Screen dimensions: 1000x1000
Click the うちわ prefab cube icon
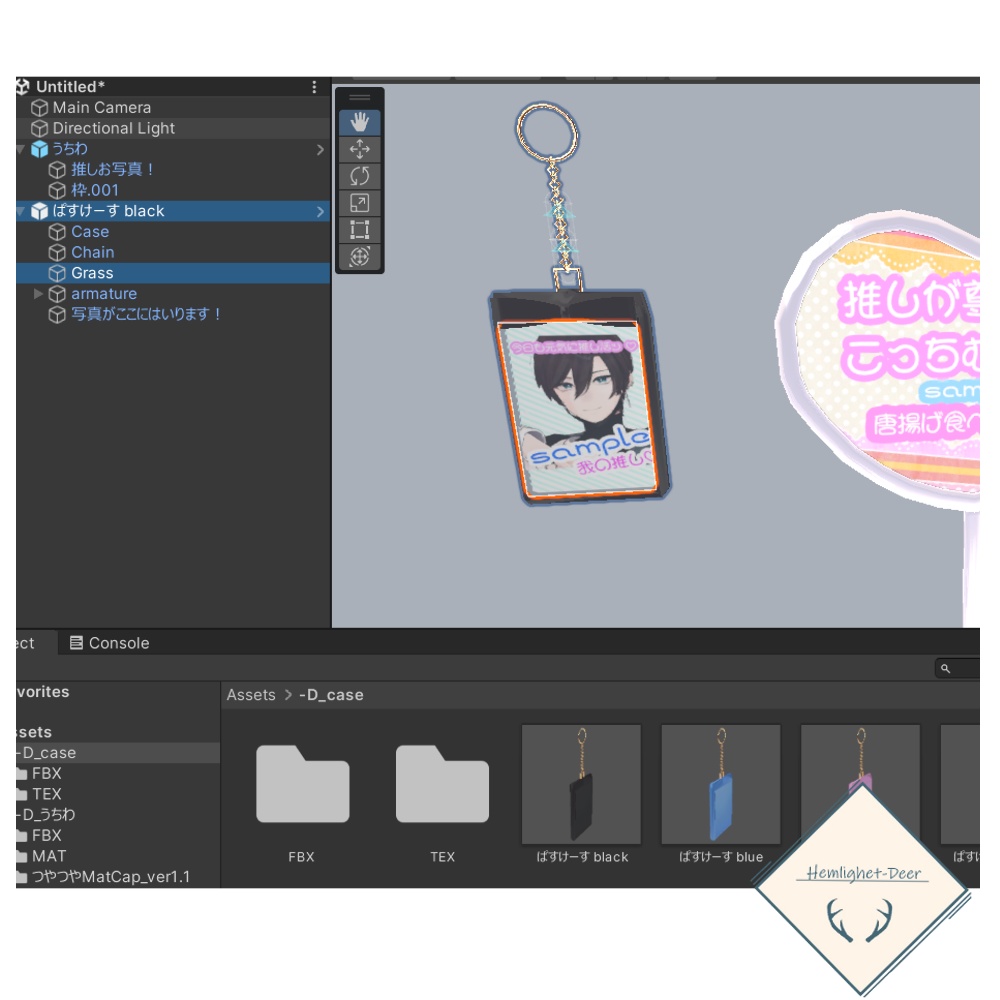(x=40, y=149)
